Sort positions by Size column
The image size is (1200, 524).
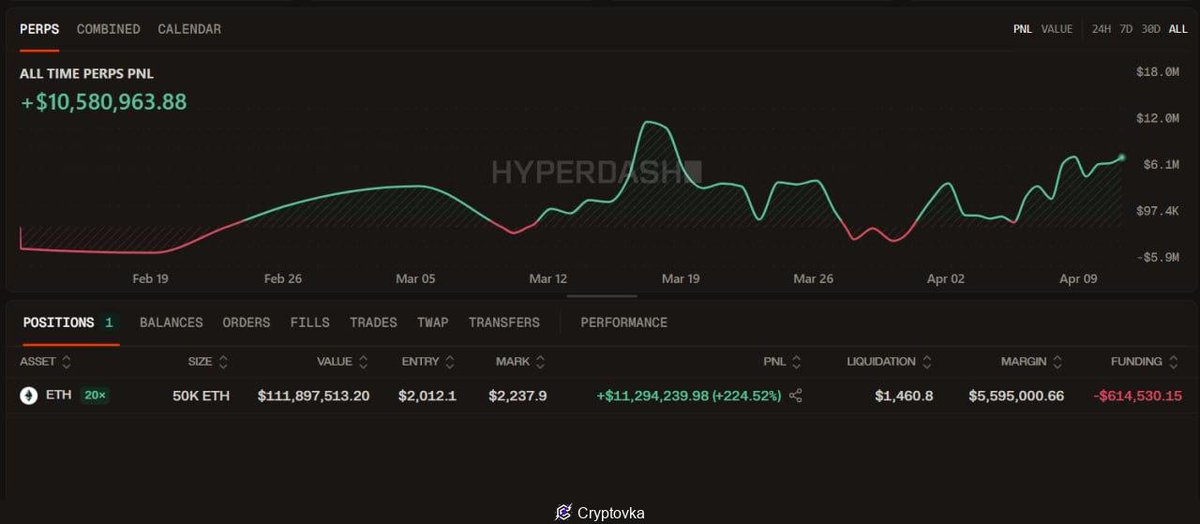223,362
